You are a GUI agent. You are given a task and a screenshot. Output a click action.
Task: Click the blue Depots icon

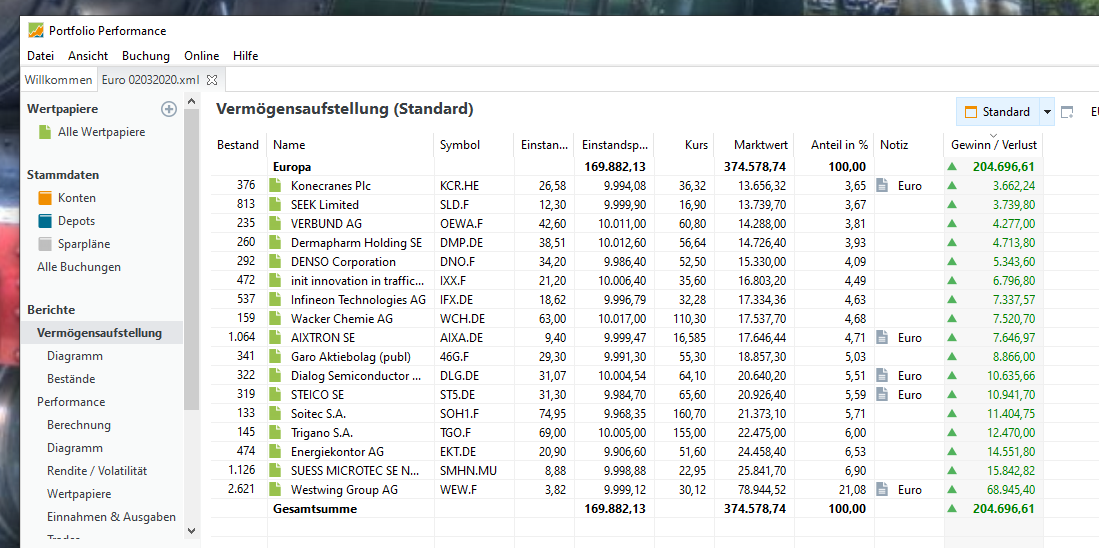coord(45,221)
